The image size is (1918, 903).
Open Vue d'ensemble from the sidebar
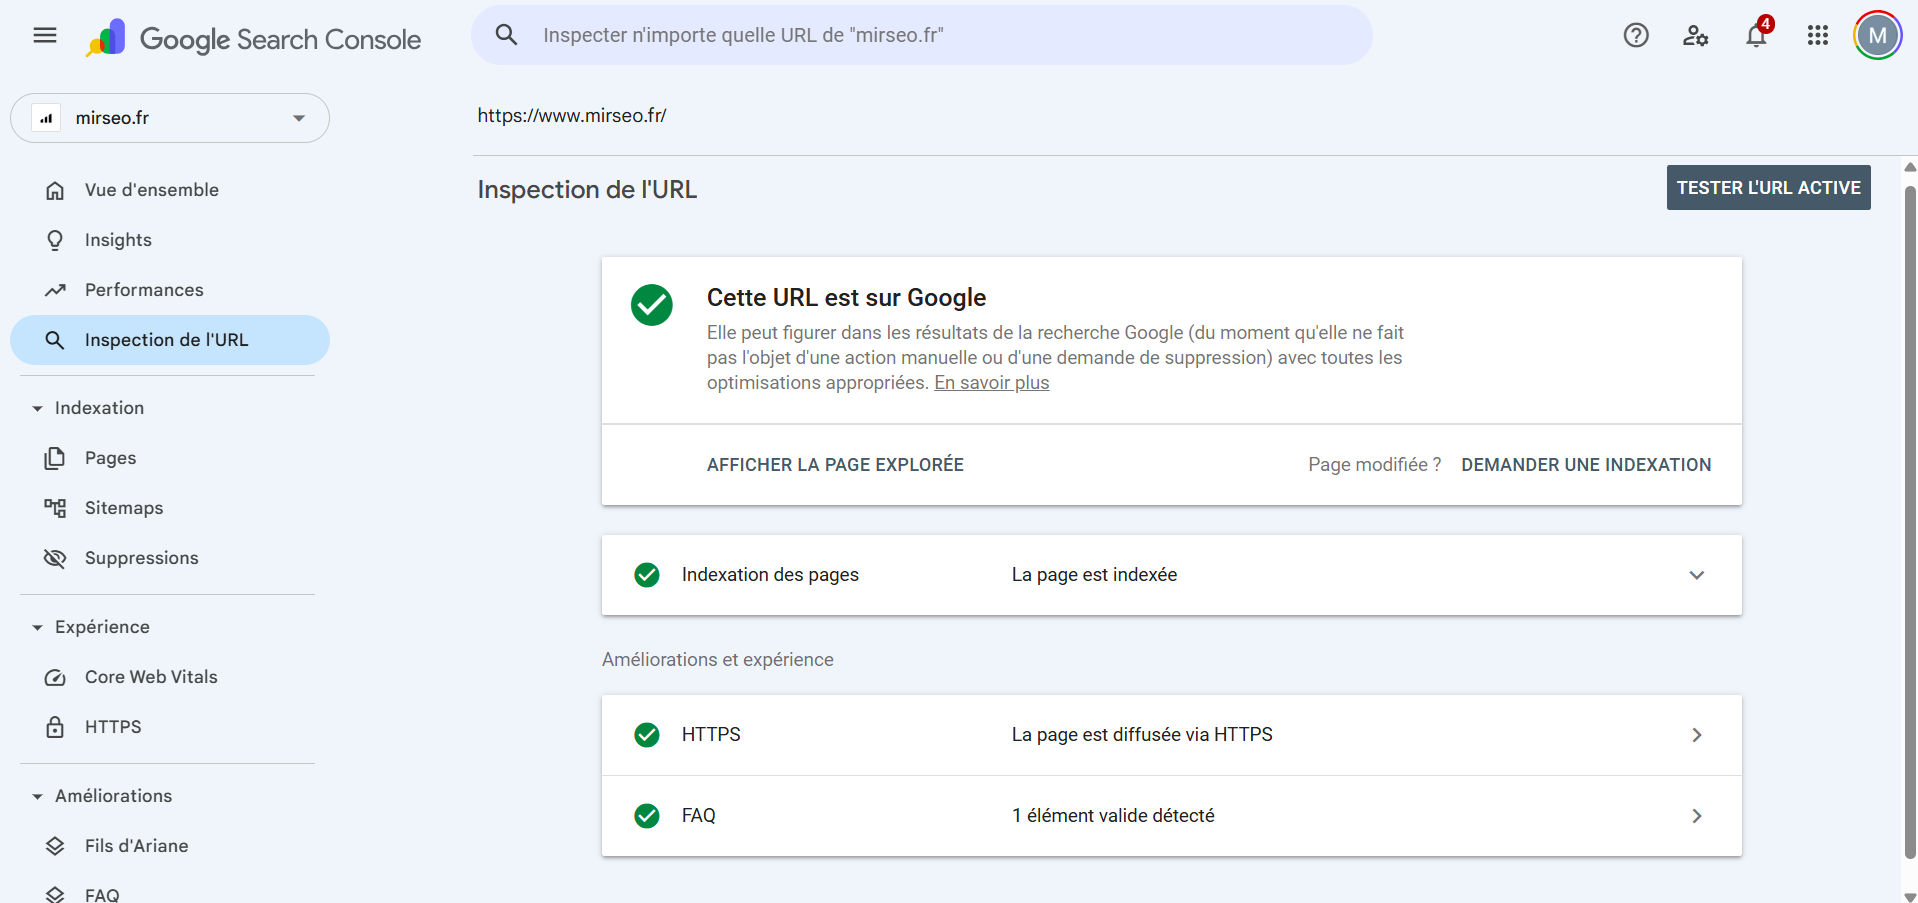151,189
